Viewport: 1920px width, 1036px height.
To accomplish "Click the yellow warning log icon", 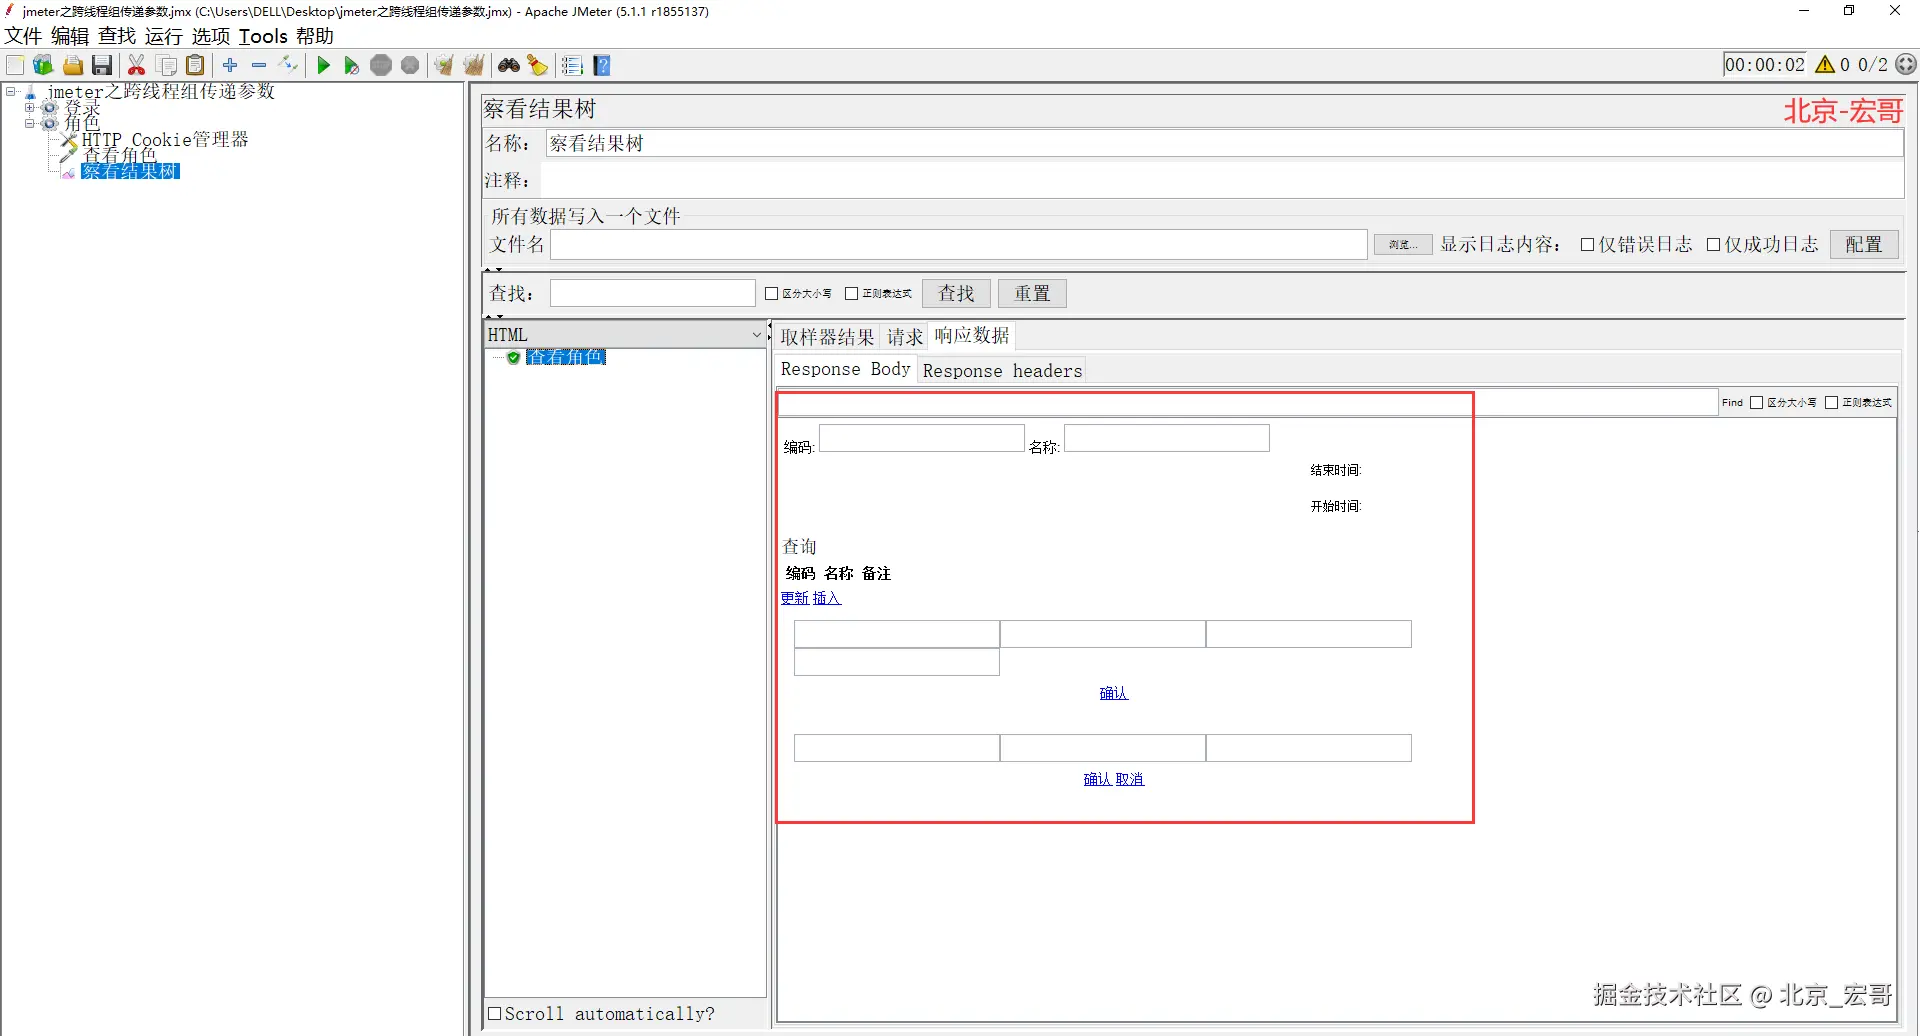I will point(1825,65).
